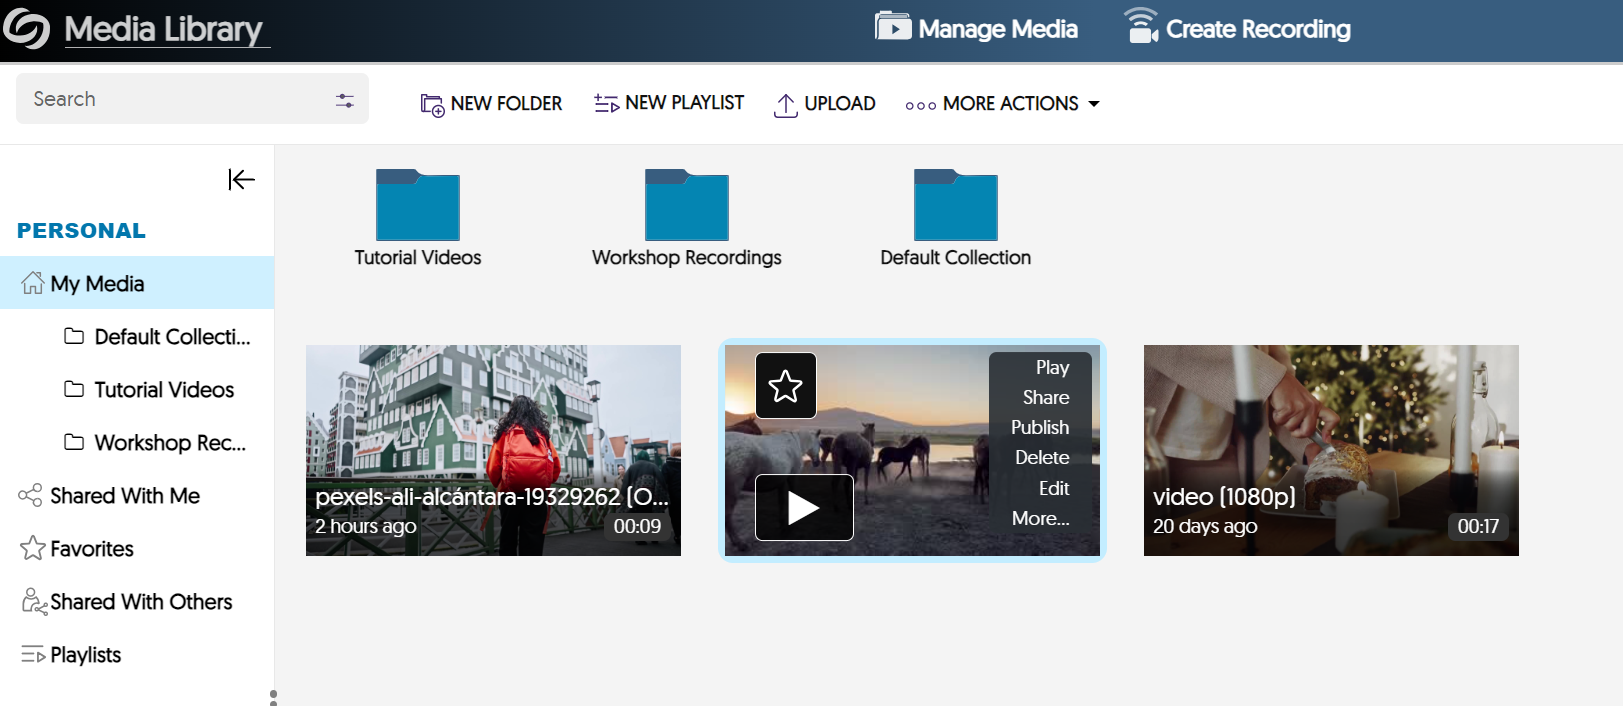Click the video (1080p) title
This screenshot has height=706, width=1623.
[x=1224, y=496]
